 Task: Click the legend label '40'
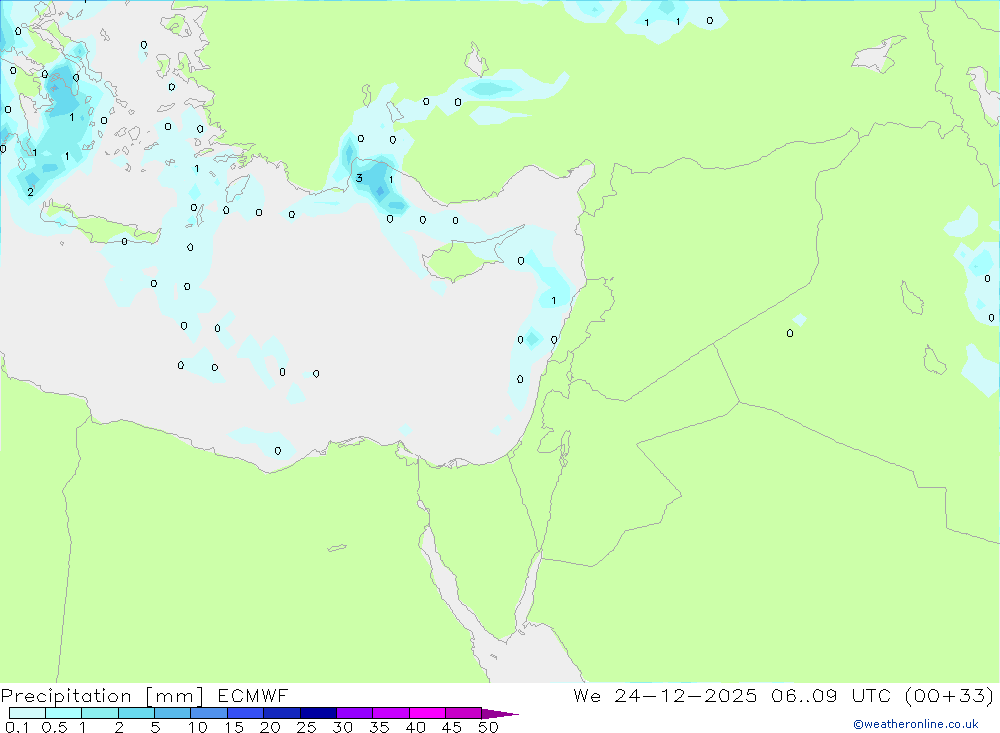pyautogui.click(x=415, y=727)
